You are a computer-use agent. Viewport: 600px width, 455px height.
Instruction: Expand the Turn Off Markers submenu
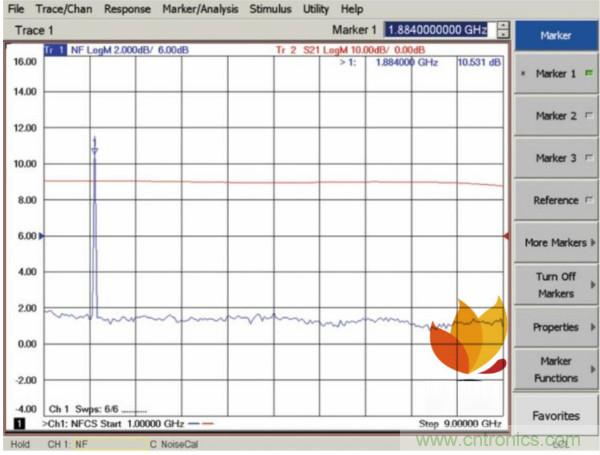[555, 285]
